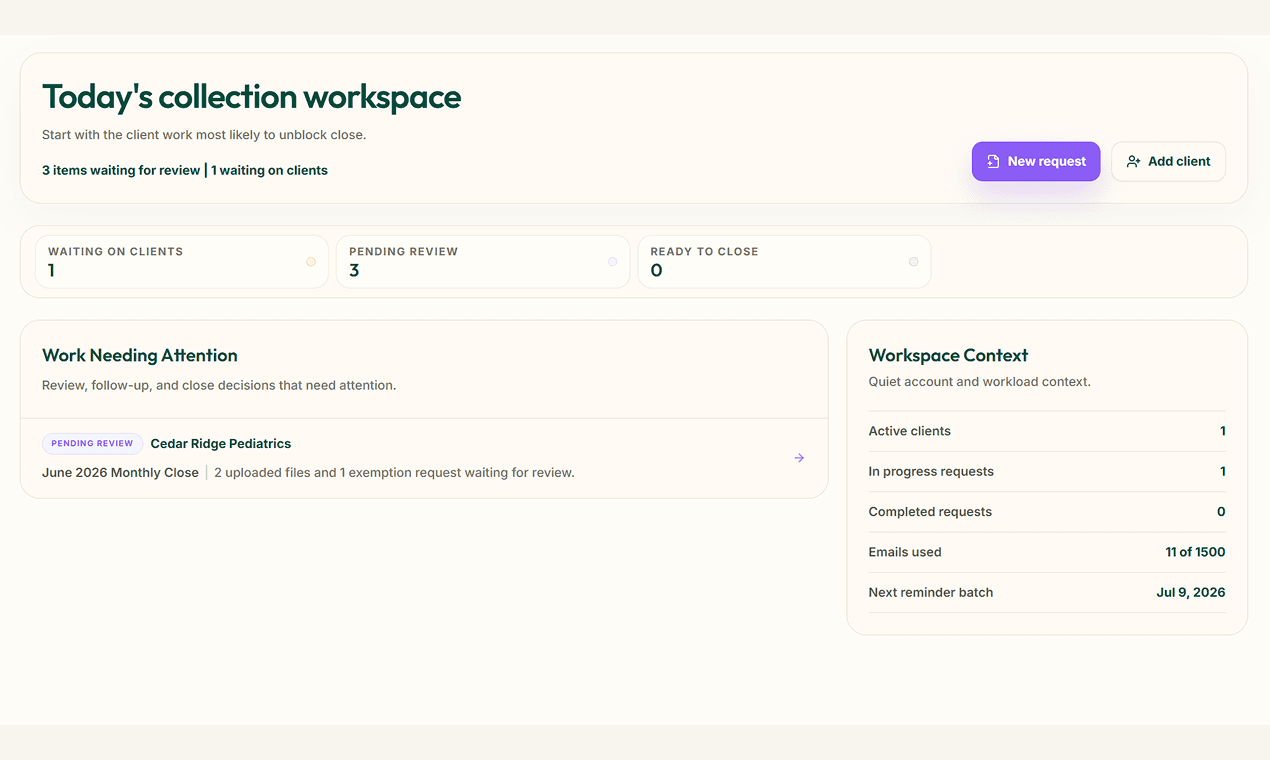Click the Start with the client work subtitle

[x=204, y=134]
